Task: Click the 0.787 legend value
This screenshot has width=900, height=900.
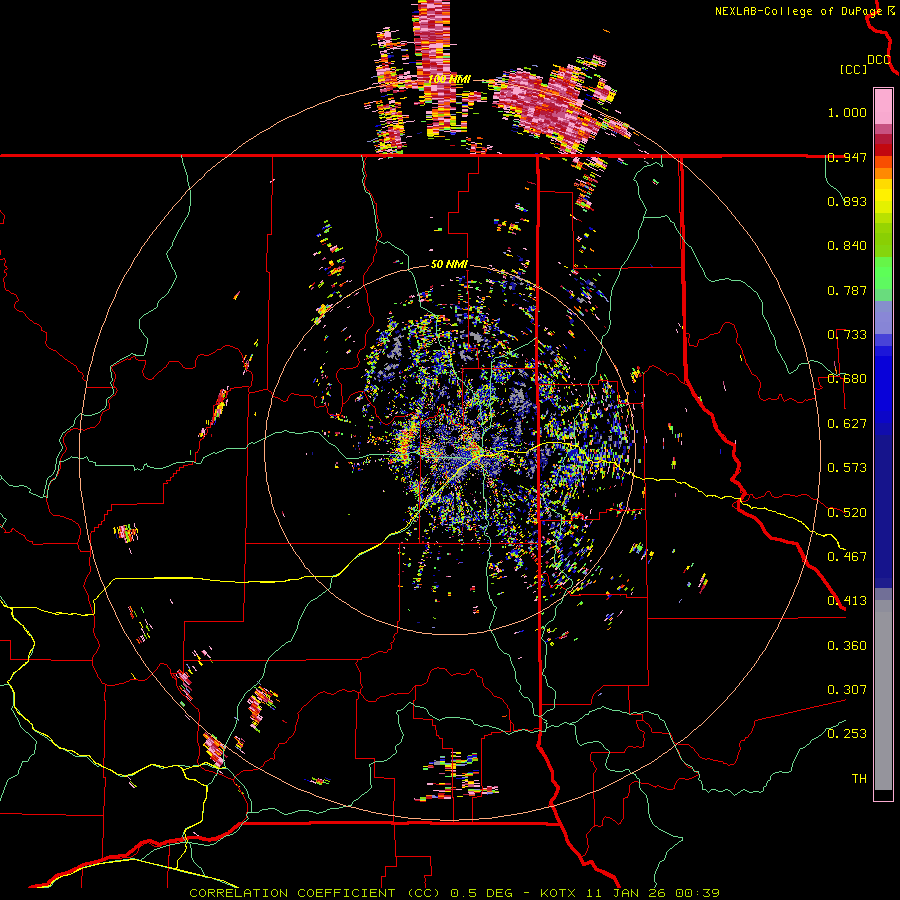Action: (847, 290)
